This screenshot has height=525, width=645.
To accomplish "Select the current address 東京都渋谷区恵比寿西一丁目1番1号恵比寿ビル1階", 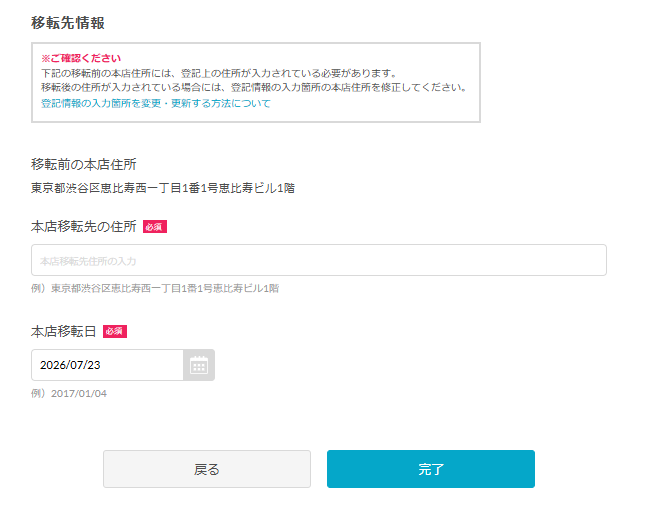I will coord(163,188).
